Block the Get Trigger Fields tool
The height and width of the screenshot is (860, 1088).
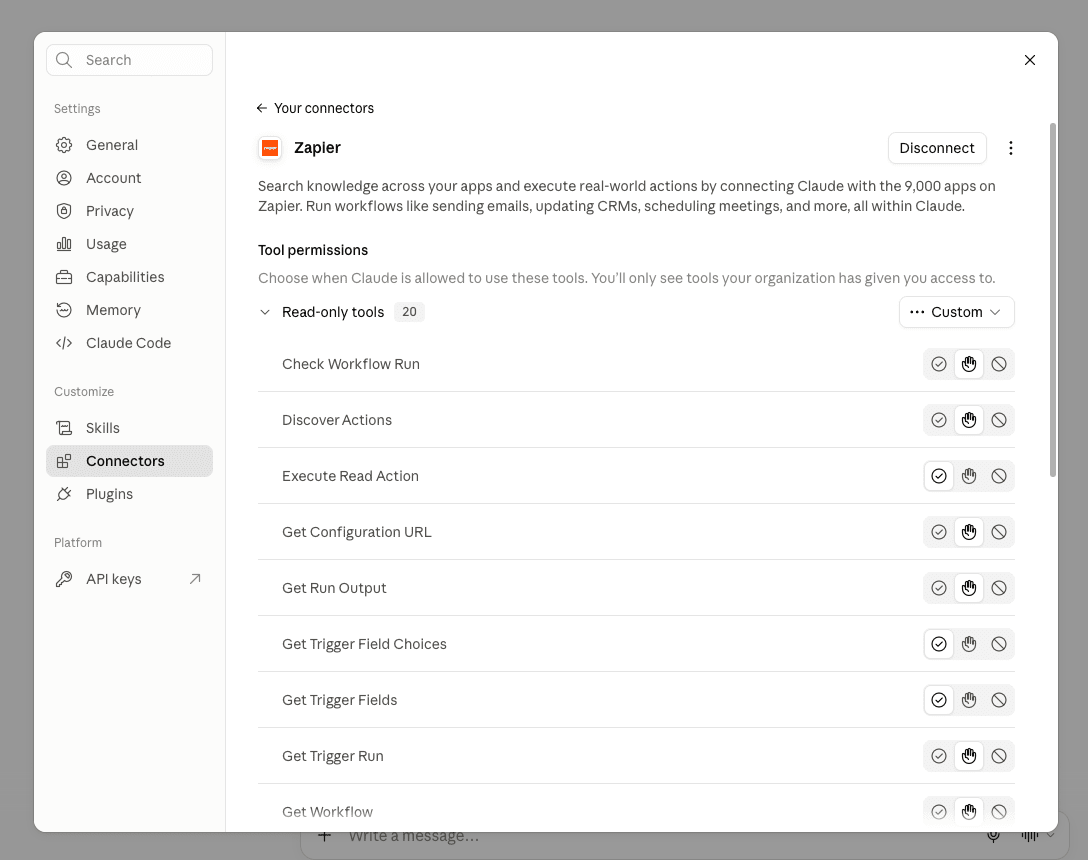998,700
